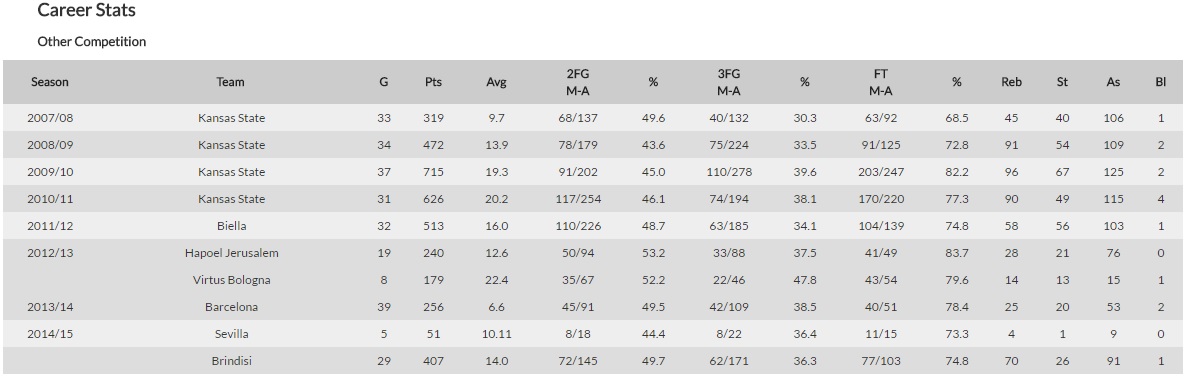This screenshot has height=376, width=1188.
Task: Open Kansas State team in 2007/08 row
Action: [x=231, y=118]
